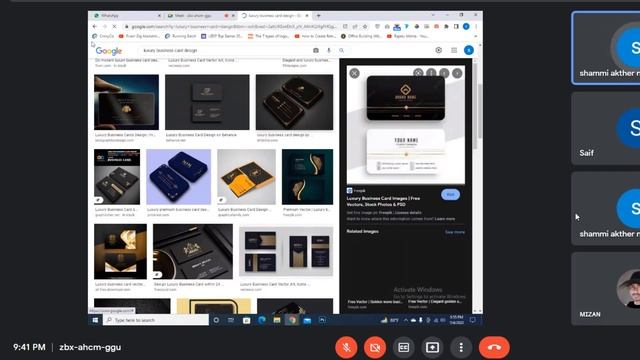Select the first shammi akther participant tile
The width and height of the screenshot is (640, 360).
606,48
